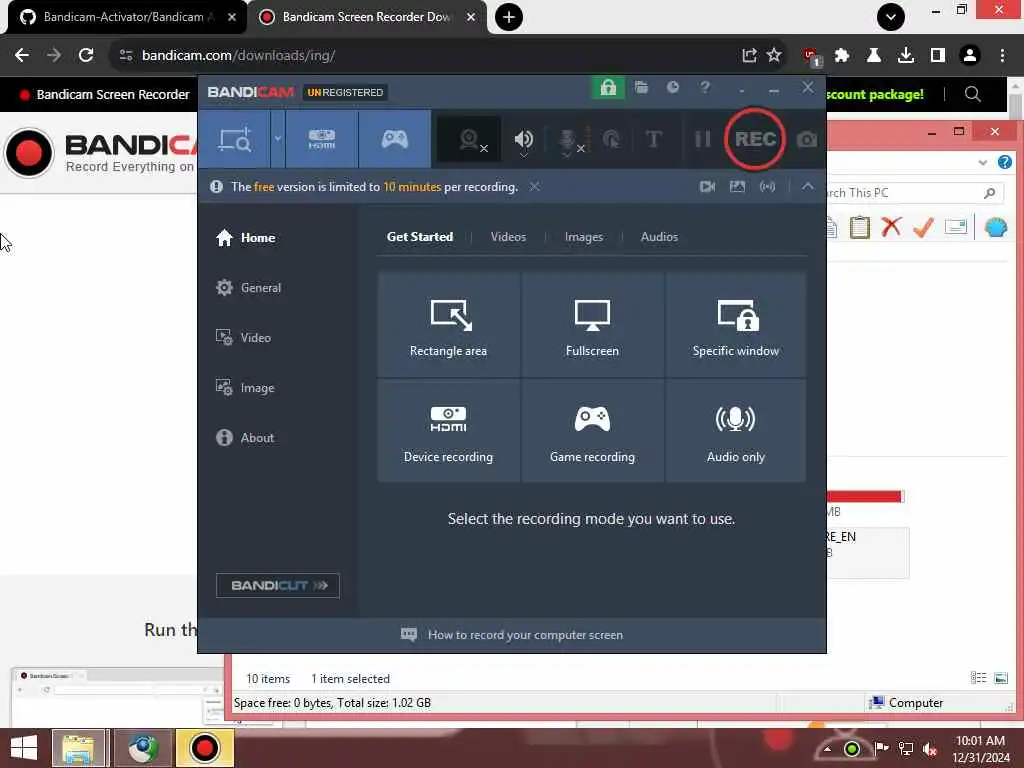
Task: Select game recording mode gamepad in toolbar
Action: pos(395,139)
